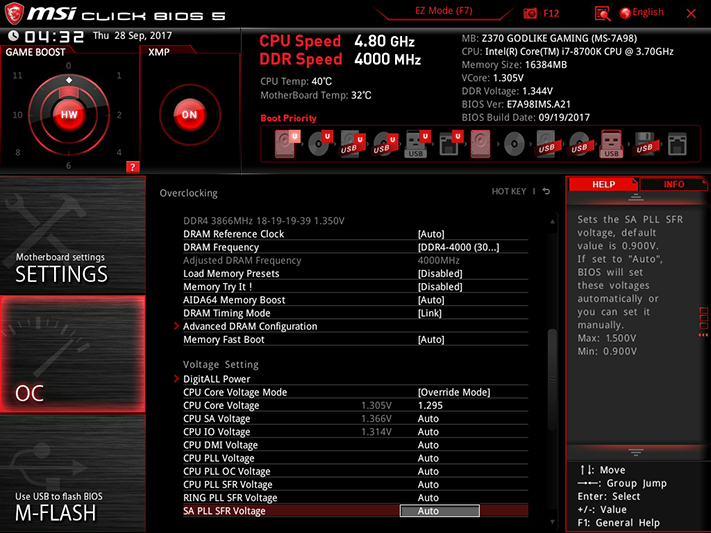Close the BIOS with the top-right X
Viewport: 711px width, 533px height.
[691, 14]
